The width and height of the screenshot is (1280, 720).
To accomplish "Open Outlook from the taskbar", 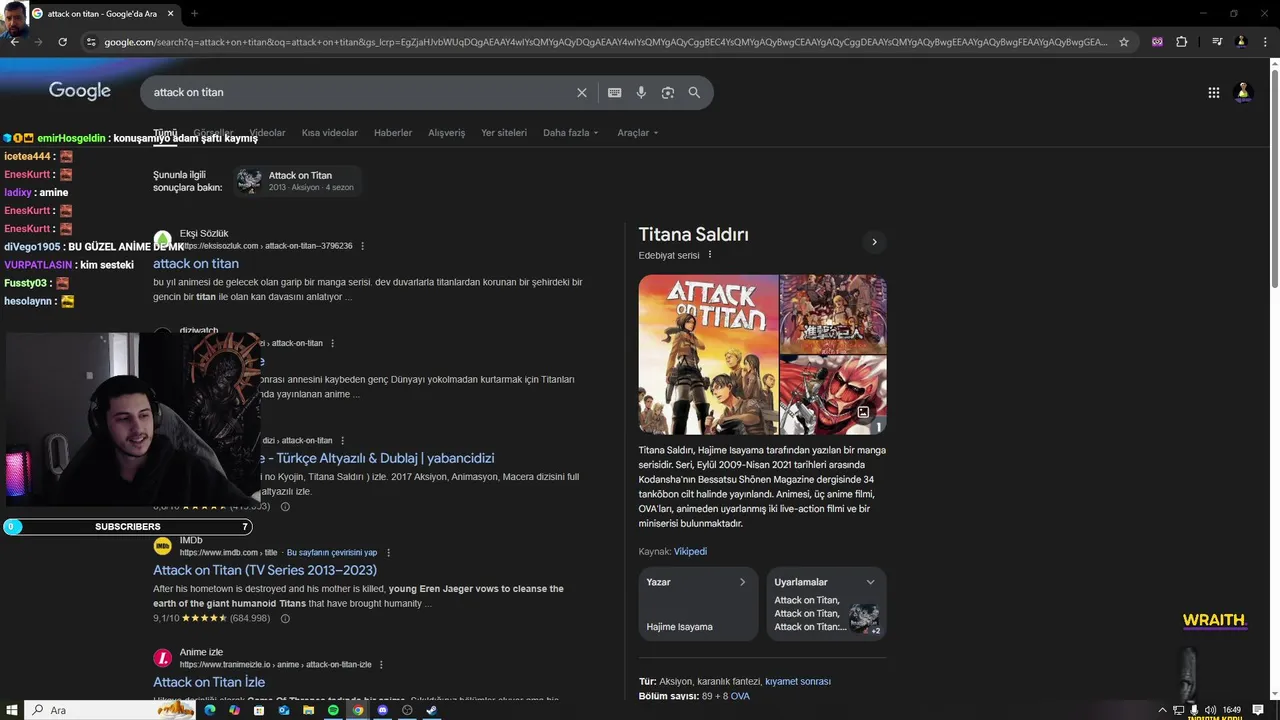I will click(284, 710).
